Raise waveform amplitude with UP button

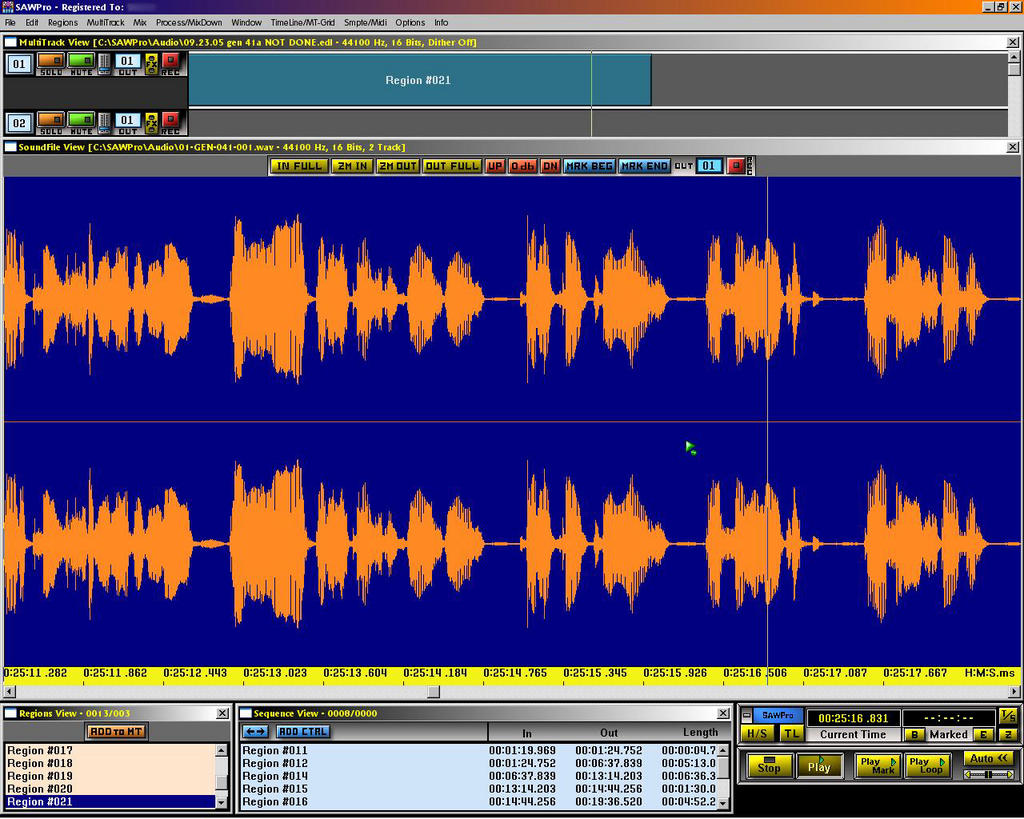coord(495,166)
